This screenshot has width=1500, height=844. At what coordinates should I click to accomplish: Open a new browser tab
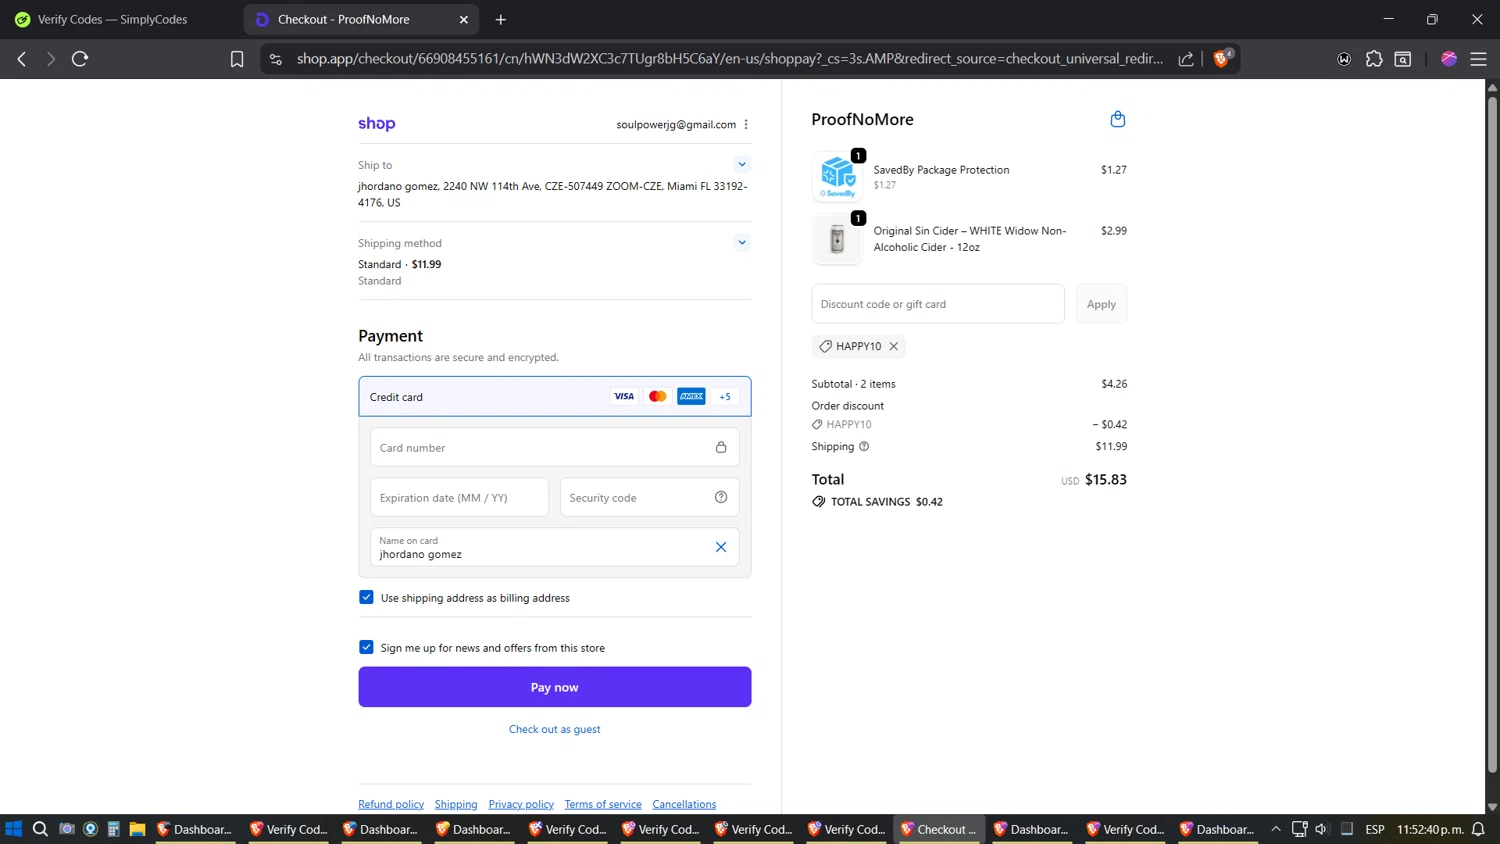(501, 19)
